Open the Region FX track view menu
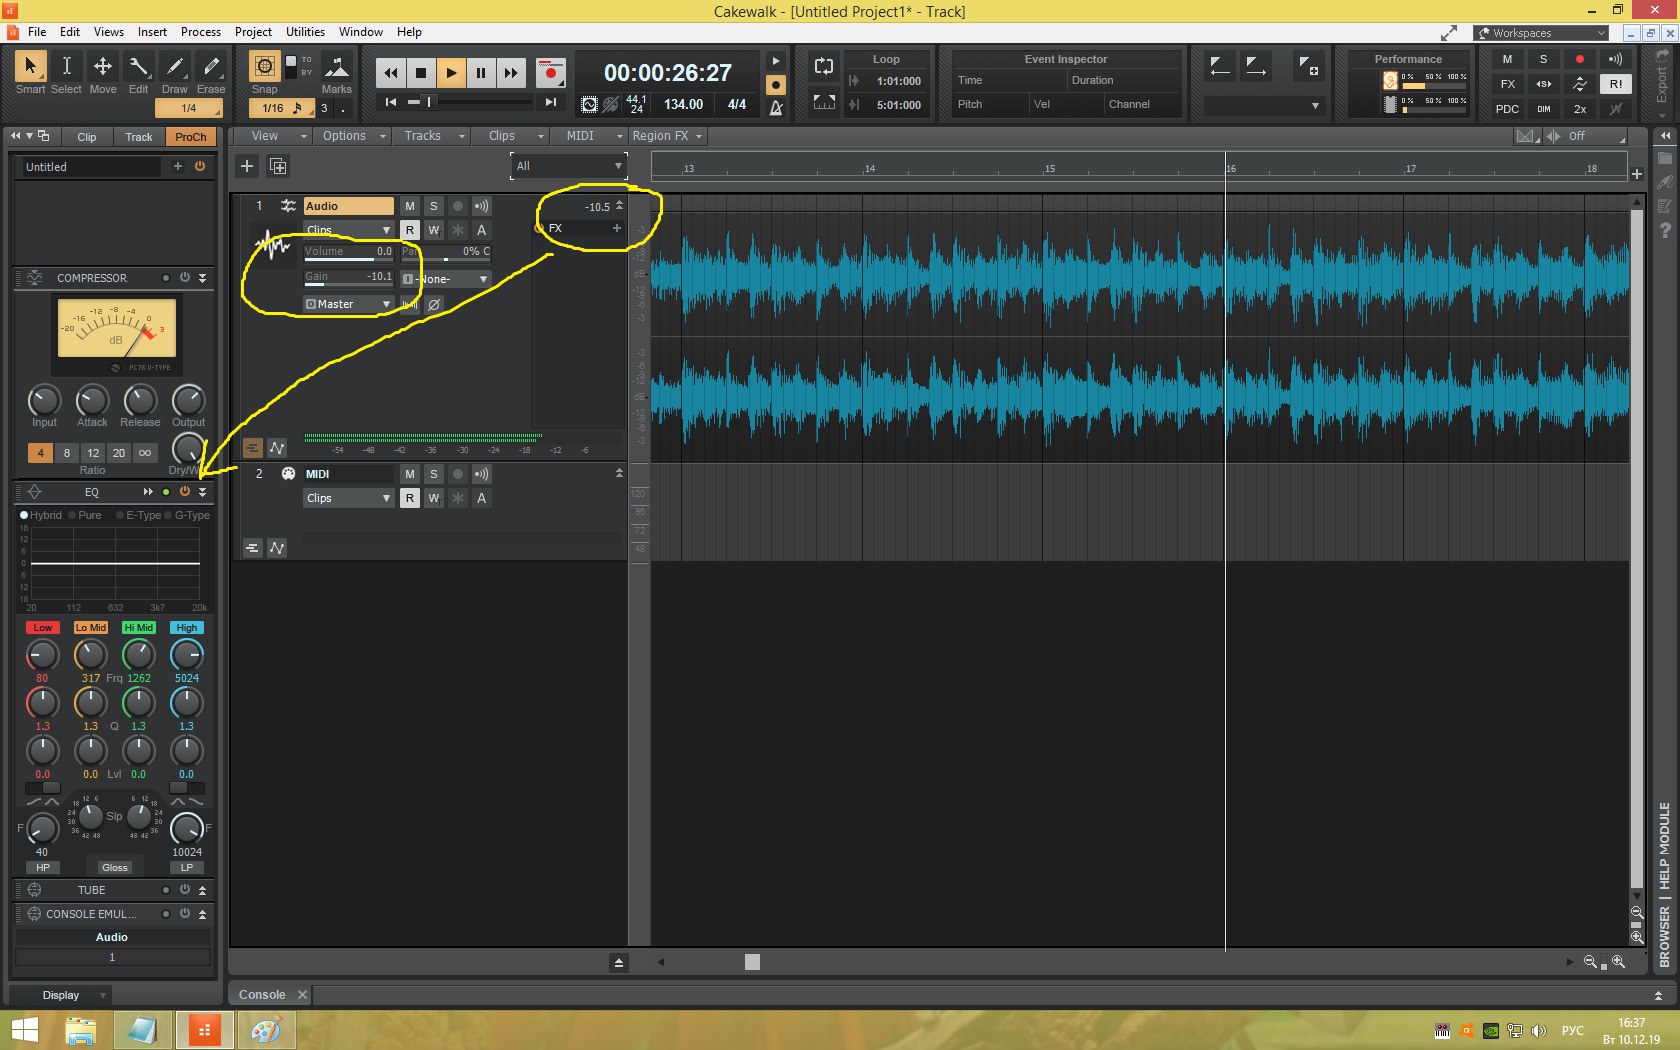Screen dimensions: 1680x1050 [667, 136]
